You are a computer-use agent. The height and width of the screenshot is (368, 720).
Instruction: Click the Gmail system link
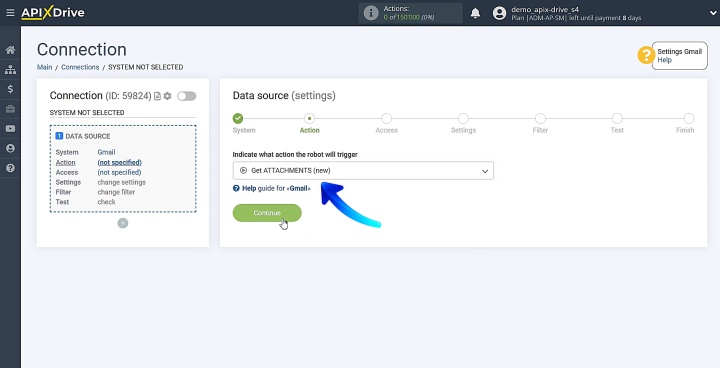point(106,152)
